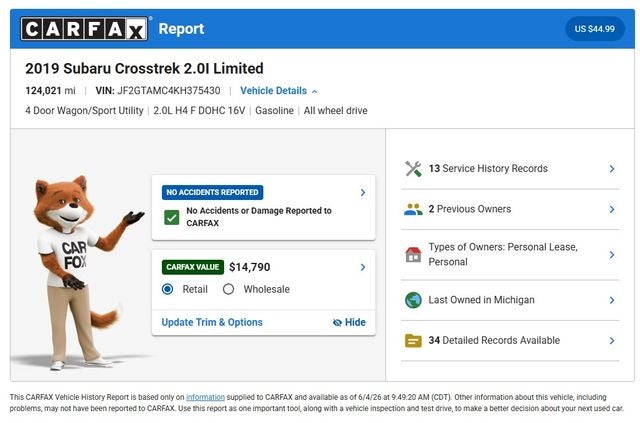The height and width of the screenshot is (423, 640).
Task: Hide the CARFAX value card
Action: (x=349, y=323)
